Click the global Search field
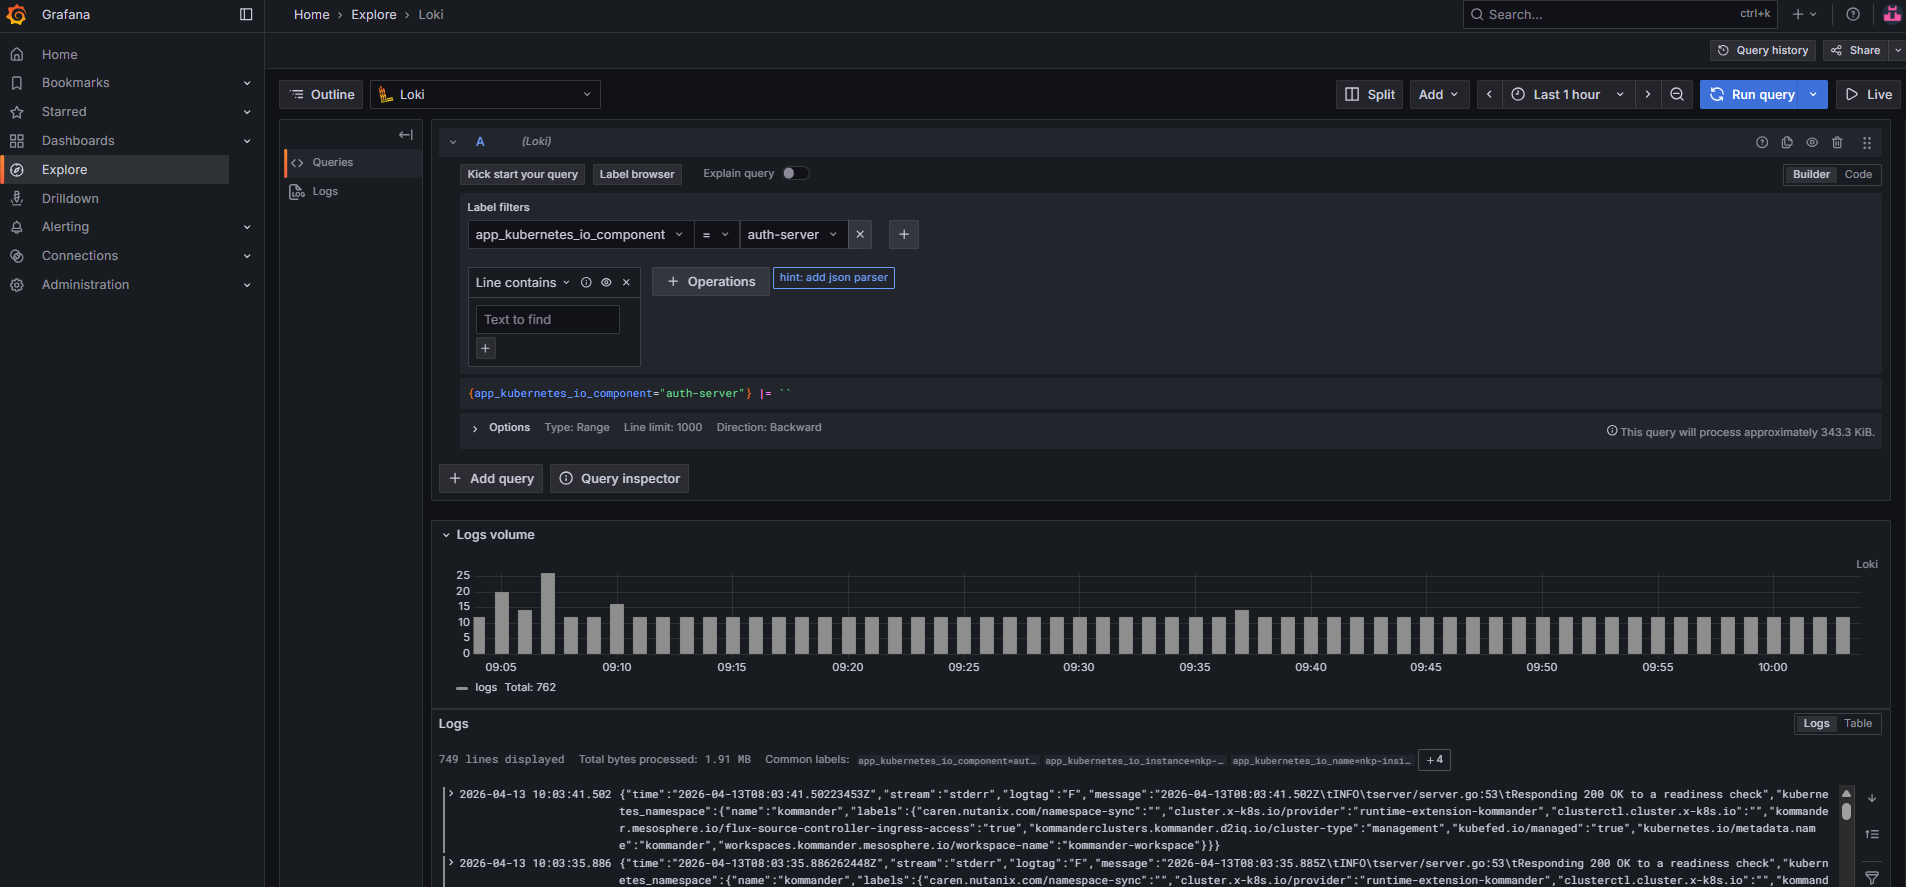Viewport: 1906px width, 887px height. (1620, 14)
